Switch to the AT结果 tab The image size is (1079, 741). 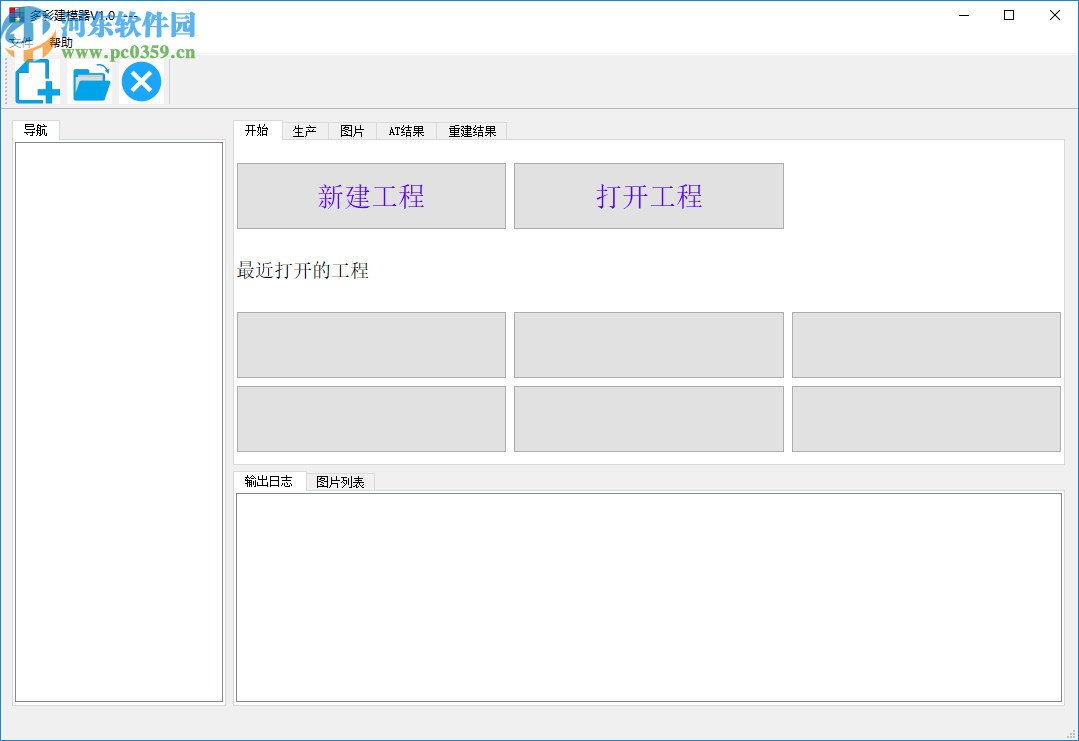(407, 131)
